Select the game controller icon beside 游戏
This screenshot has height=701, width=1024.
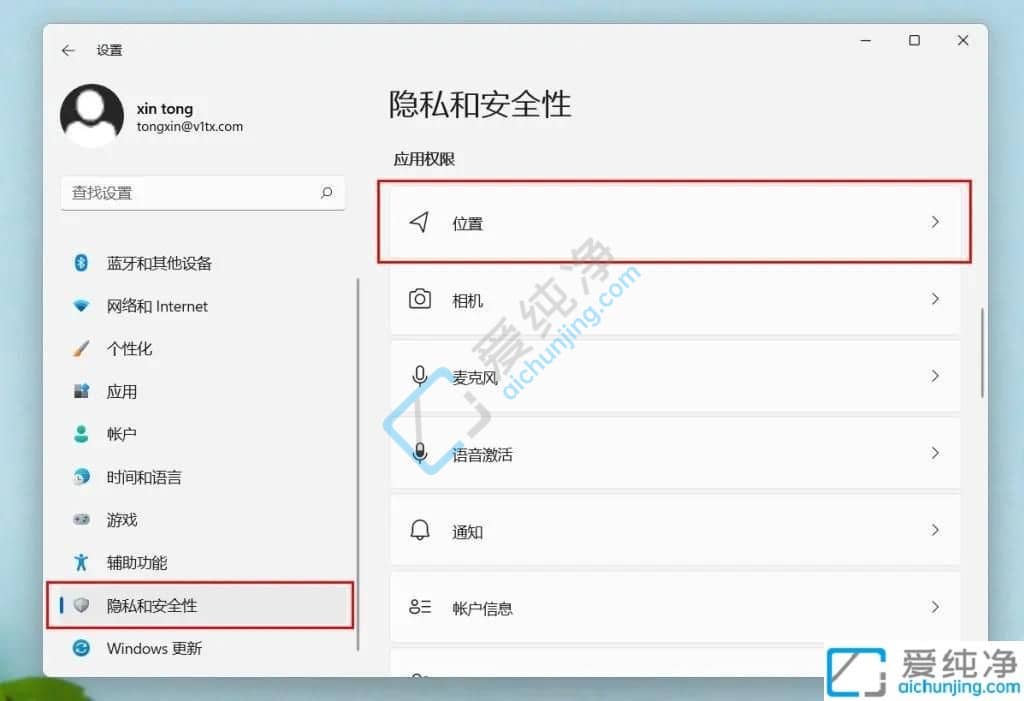coord(81,519)
